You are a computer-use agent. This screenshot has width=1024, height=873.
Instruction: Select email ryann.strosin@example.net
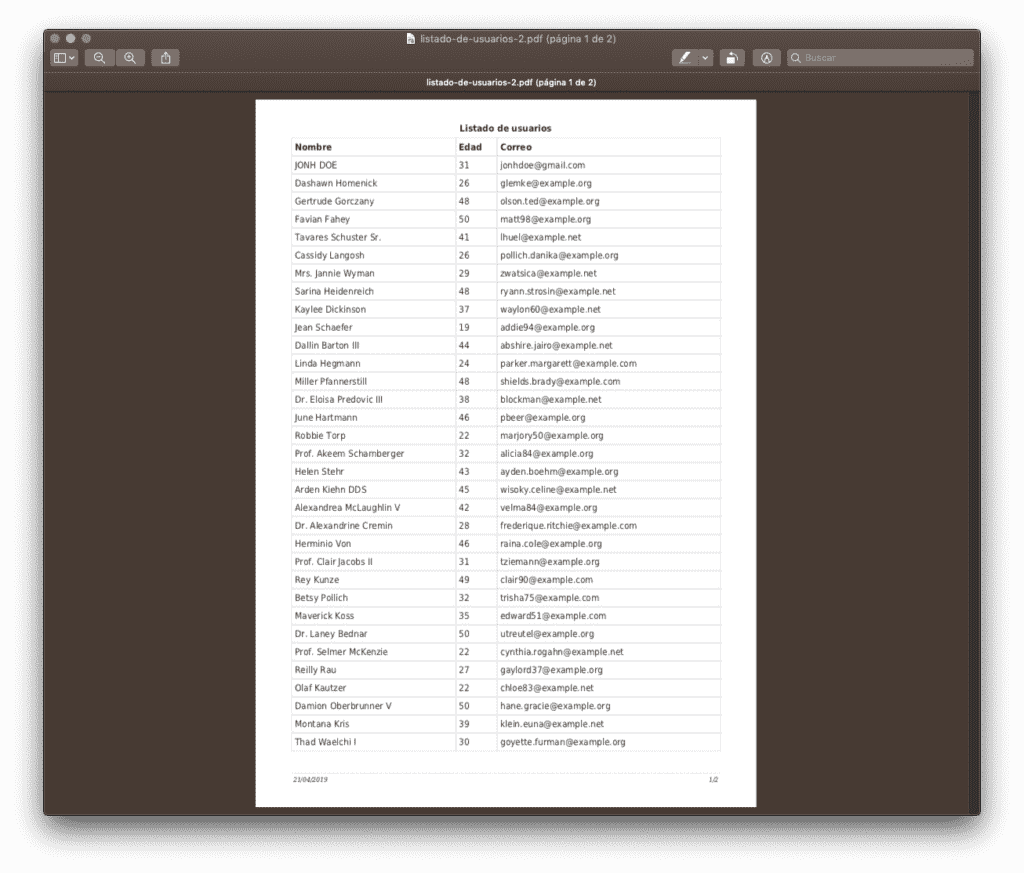[558, 291]
